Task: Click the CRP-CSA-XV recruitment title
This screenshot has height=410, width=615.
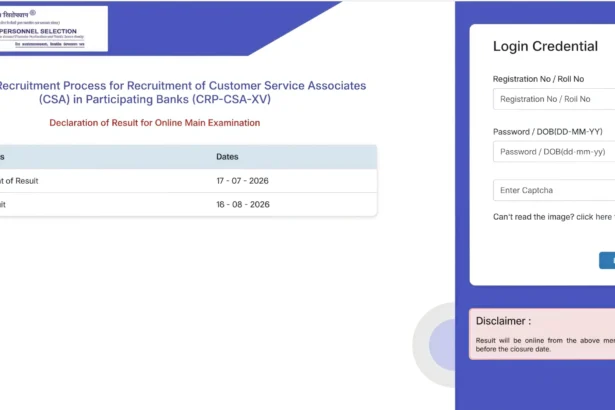Action: [x=182, y=92]
